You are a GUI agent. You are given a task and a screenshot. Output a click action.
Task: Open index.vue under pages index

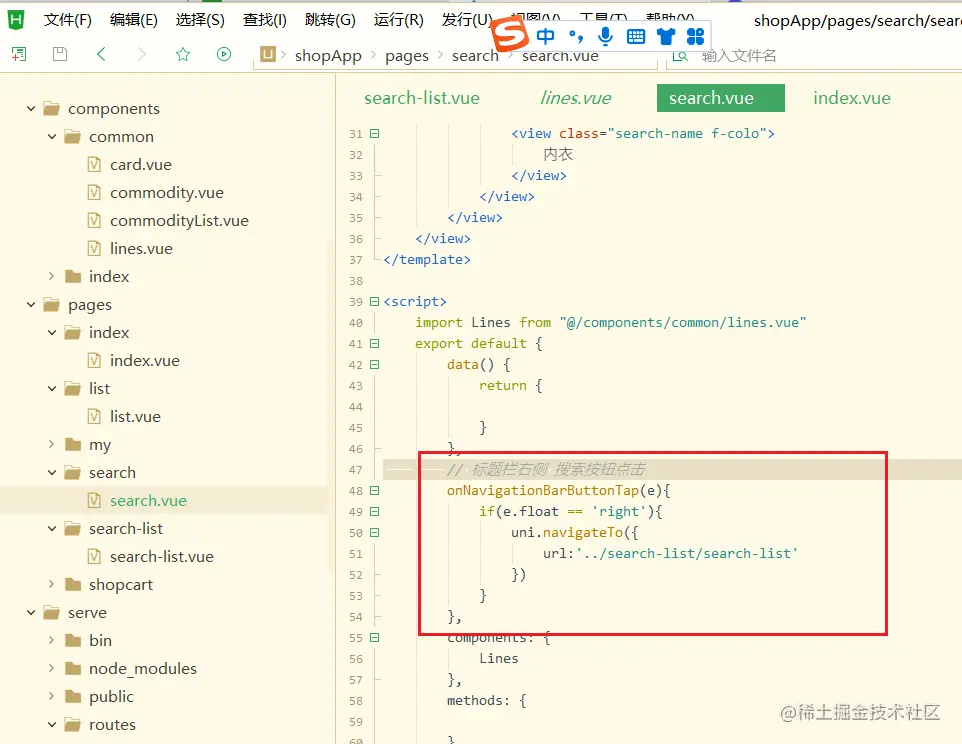145,361
